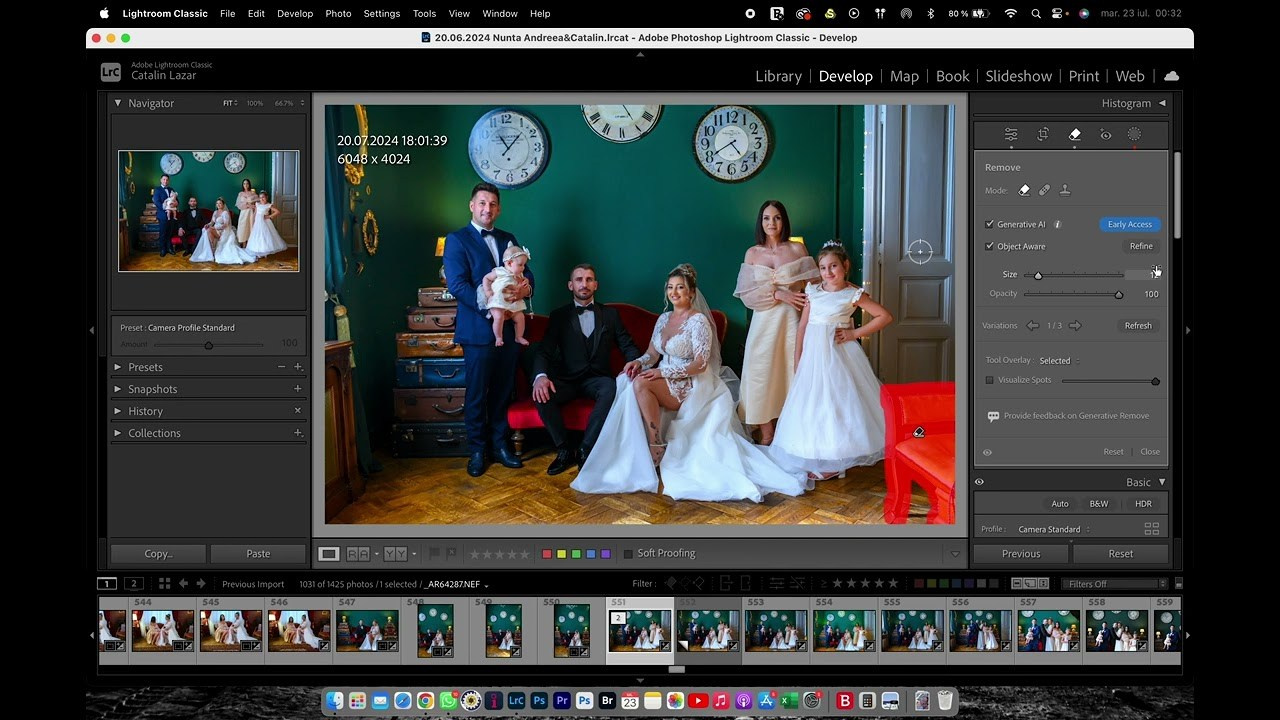Disable the Generative AI checkbox
This screenshot has width=1280, height=720.
click(990, 224)
